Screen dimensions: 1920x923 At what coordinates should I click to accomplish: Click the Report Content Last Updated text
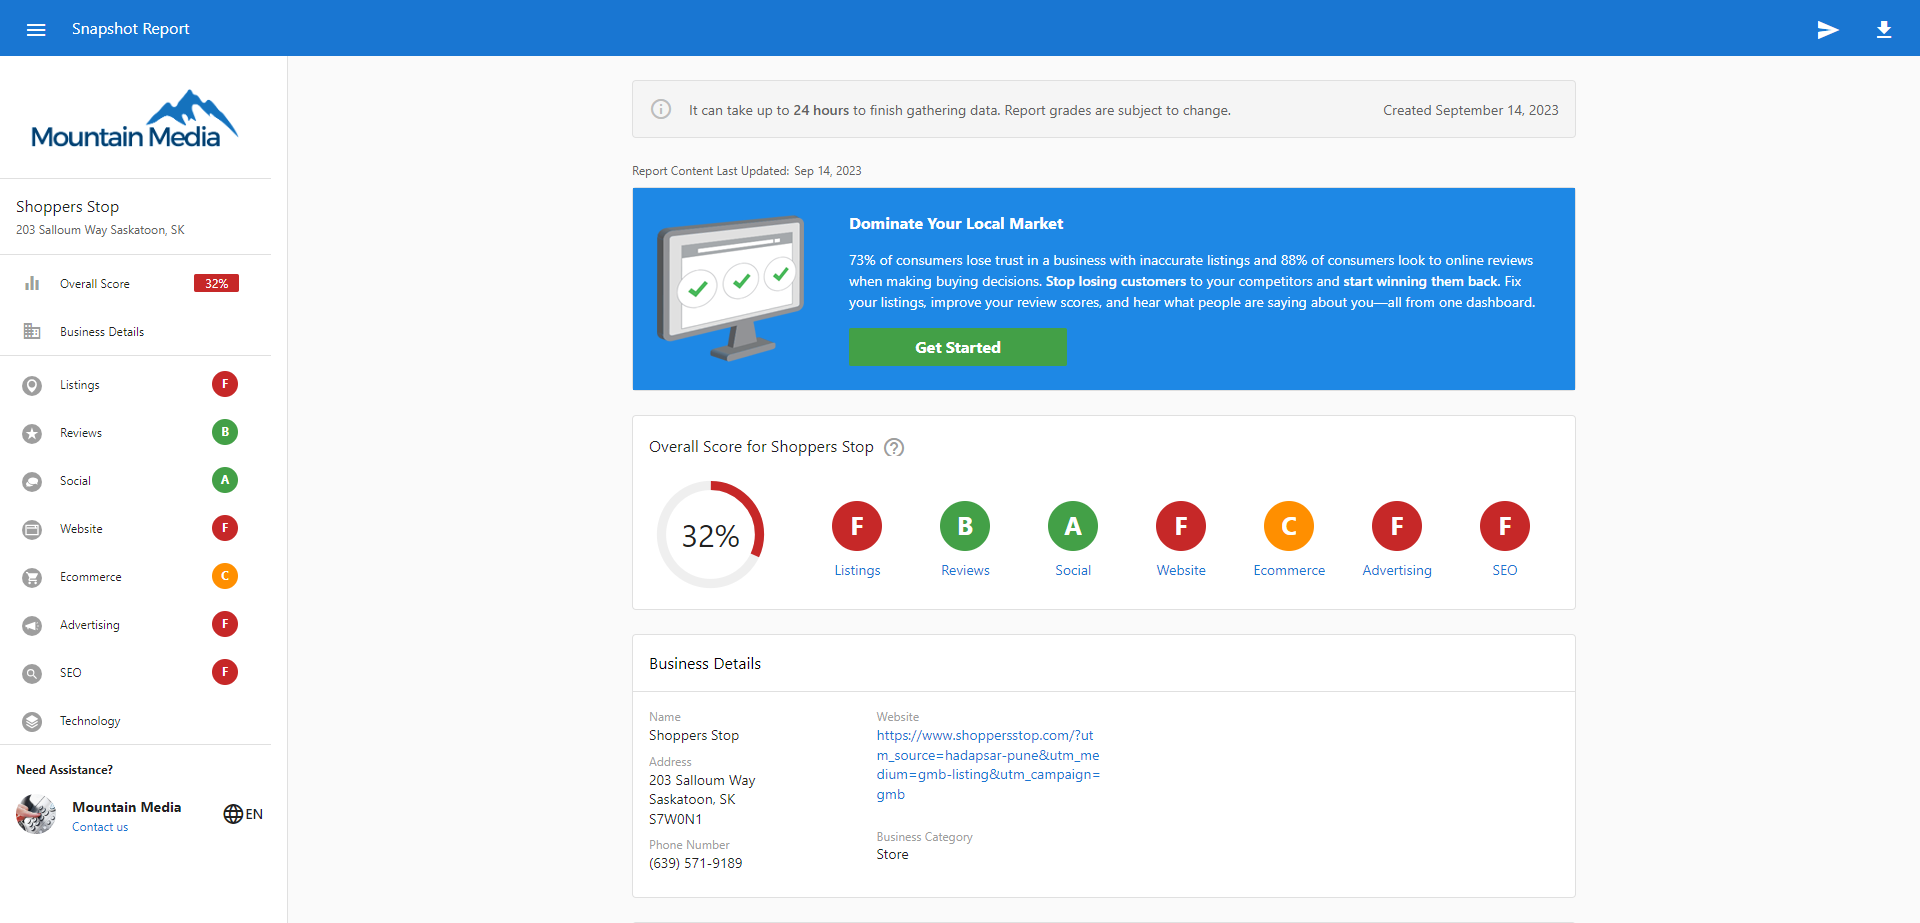[x=746, y=171]
